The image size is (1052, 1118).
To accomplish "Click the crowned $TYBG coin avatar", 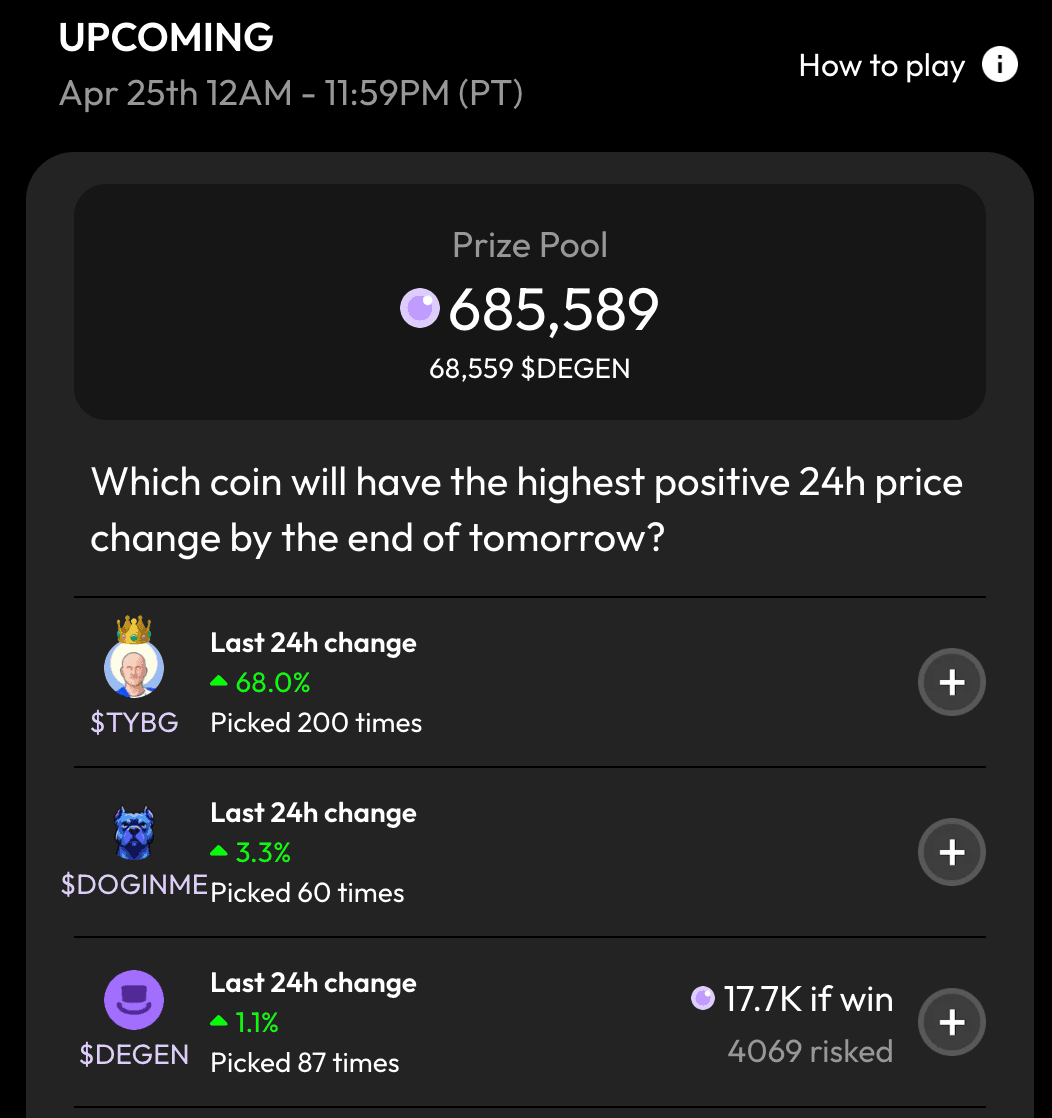I will pos(134,662).
